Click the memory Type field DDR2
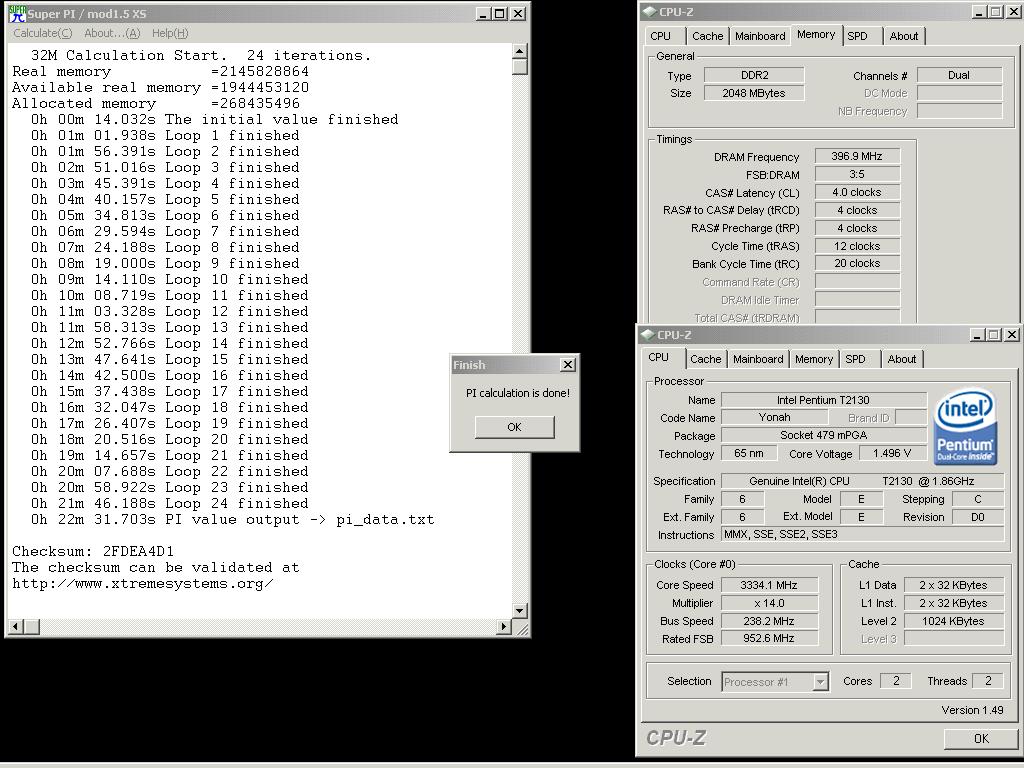 pyautogui.click(x=754, y=75)
